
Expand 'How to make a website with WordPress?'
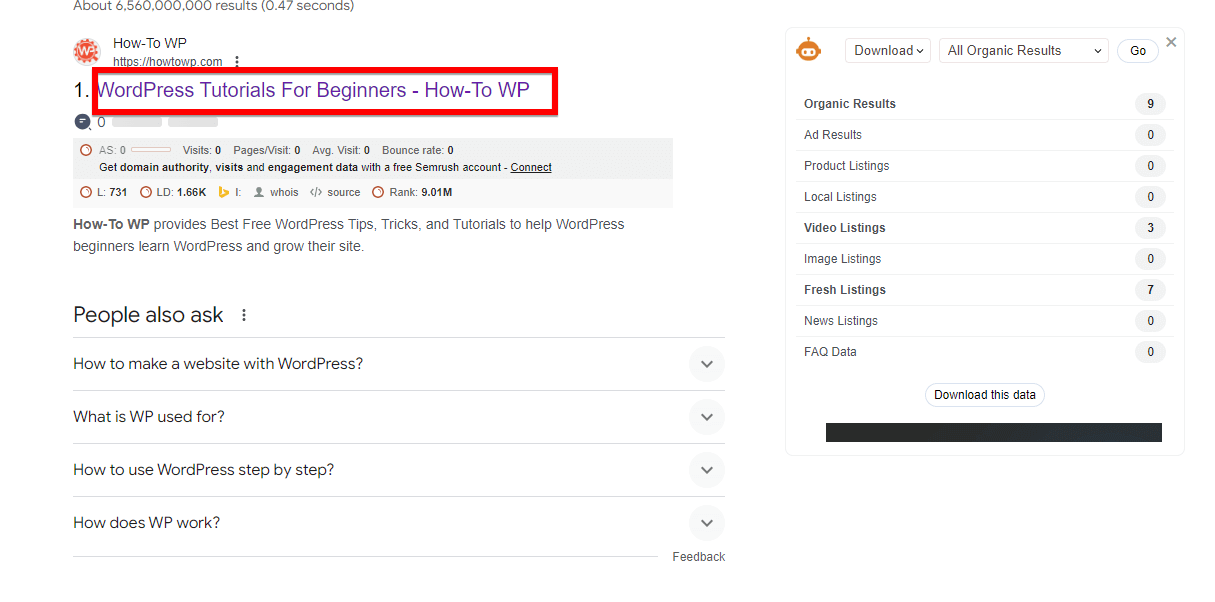coord(706,364)
